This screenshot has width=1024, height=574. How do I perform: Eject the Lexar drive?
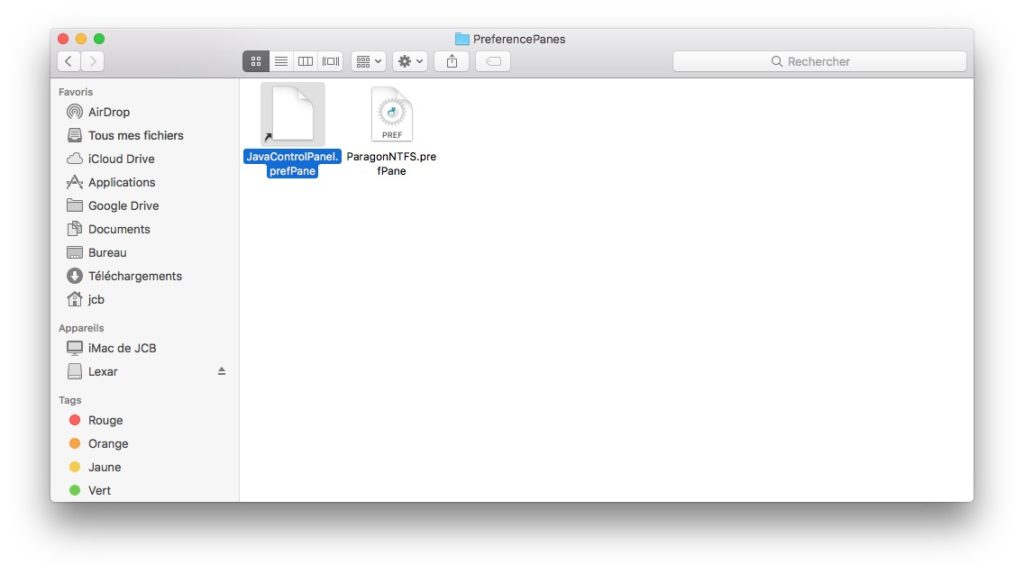[221, 371]
